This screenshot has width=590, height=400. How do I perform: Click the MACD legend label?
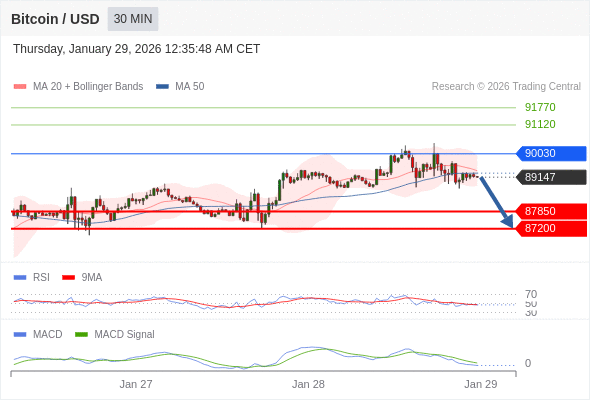(x=48, y=335)
